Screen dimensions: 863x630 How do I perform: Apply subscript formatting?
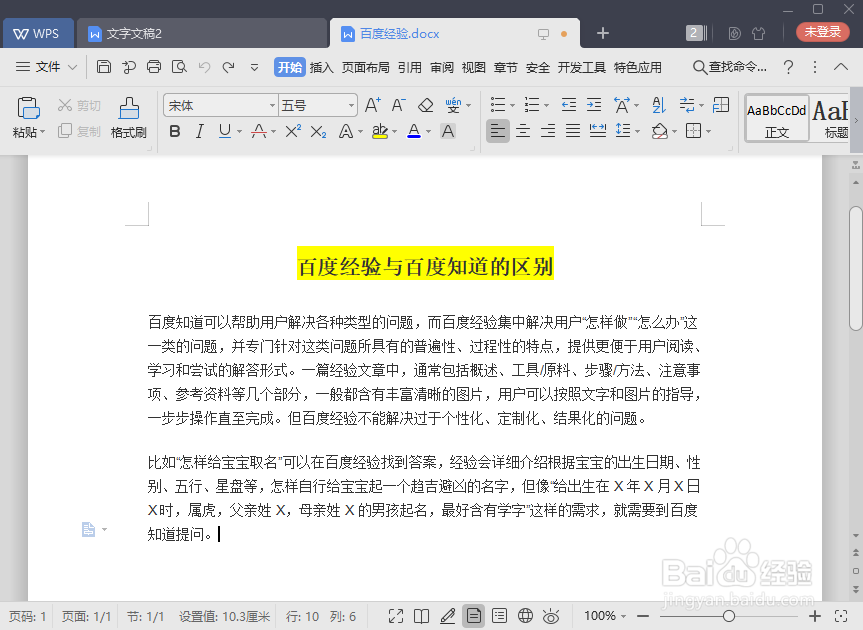coord(318,132)
